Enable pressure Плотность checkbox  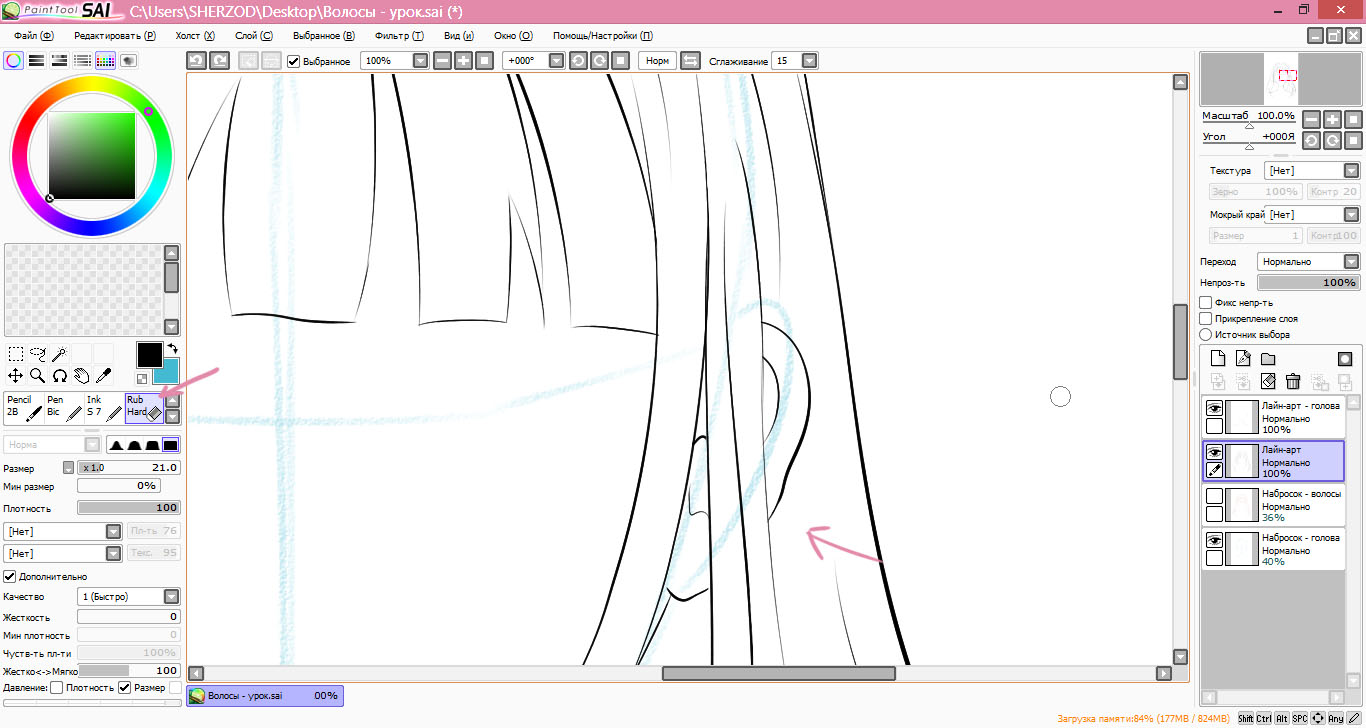click(x=57, y=688)
